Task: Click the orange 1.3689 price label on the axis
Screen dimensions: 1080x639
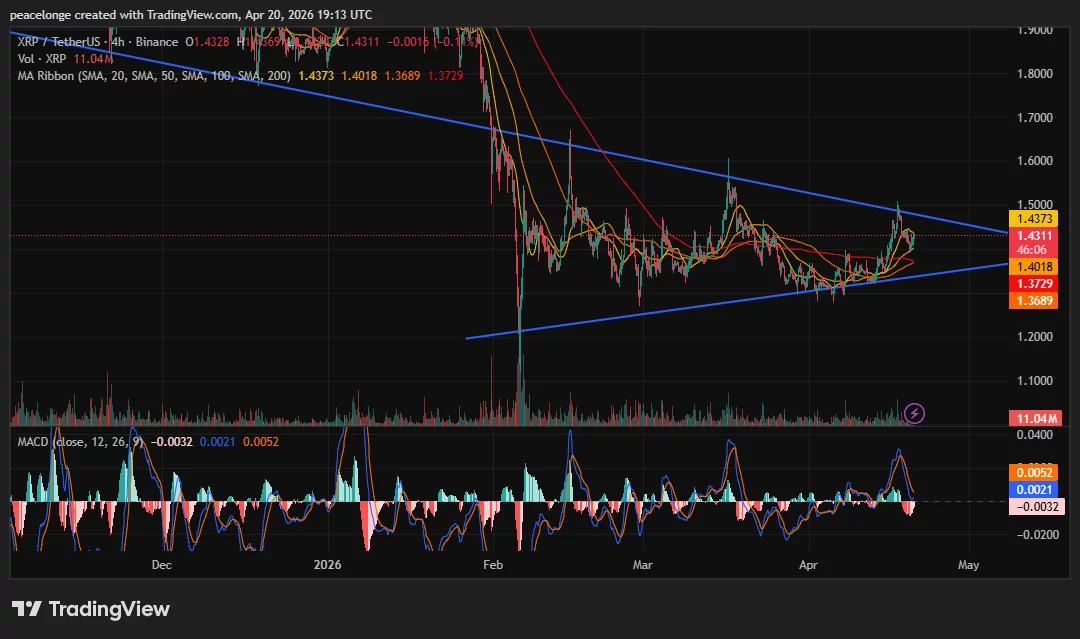Action: point(1035,301)
